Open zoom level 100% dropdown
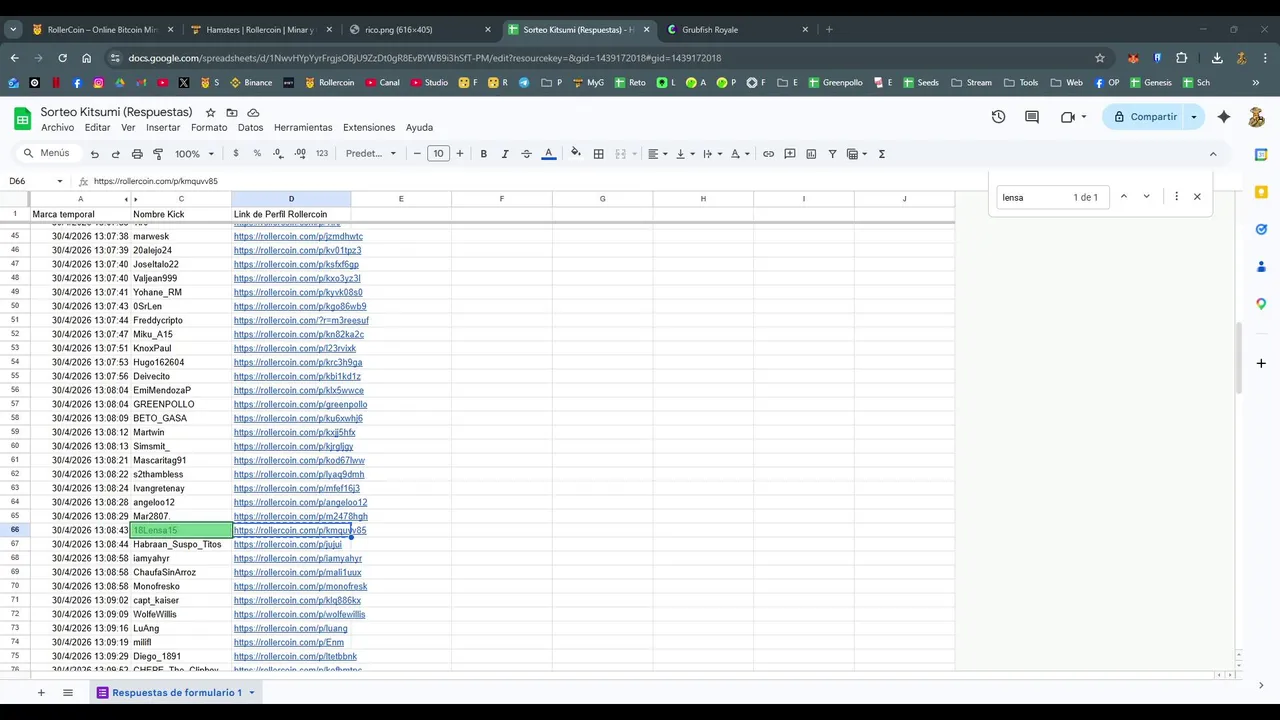 click(194, 154)
